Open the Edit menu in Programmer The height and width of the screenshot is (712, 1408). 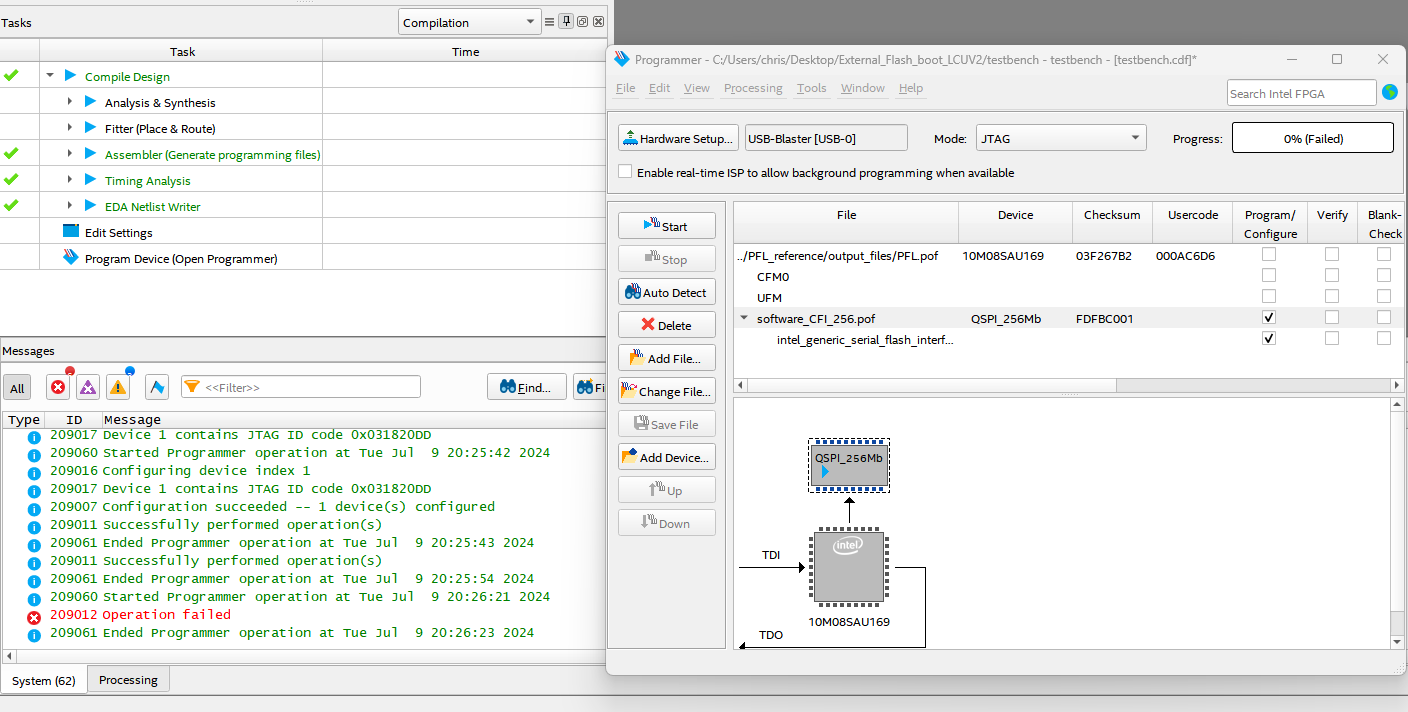click(660, 88)
